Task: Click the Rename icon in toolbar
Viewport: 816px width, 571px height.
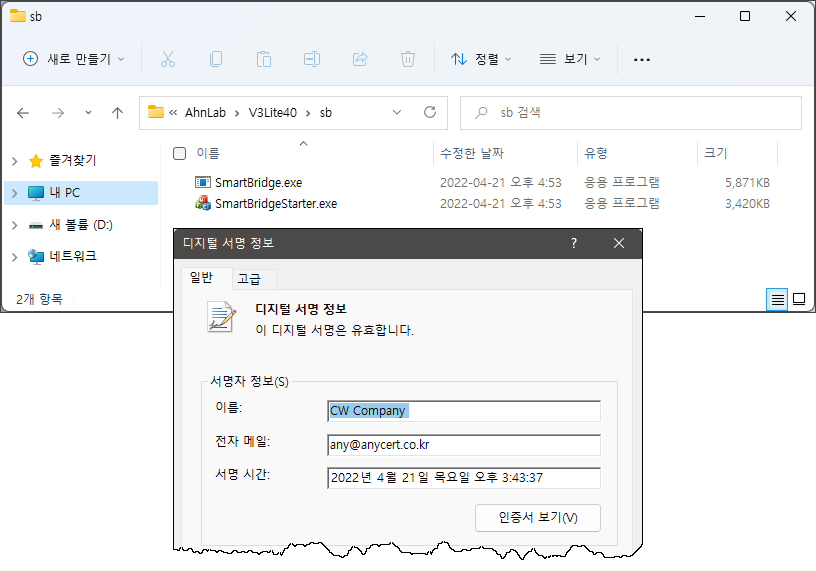Action: (x=312, y=59)
